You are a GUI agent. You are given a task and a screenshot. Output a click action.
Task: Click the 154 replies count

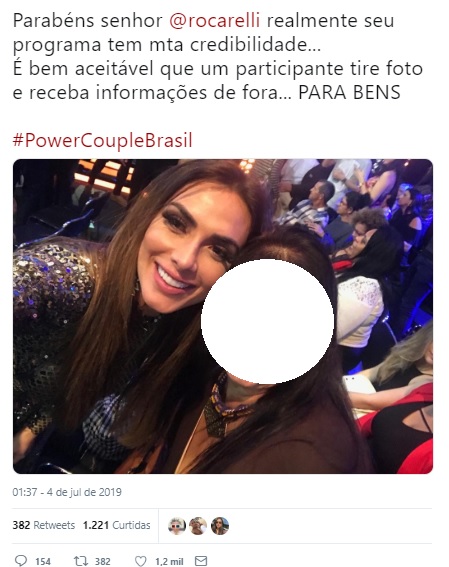(x=43, y=562)
